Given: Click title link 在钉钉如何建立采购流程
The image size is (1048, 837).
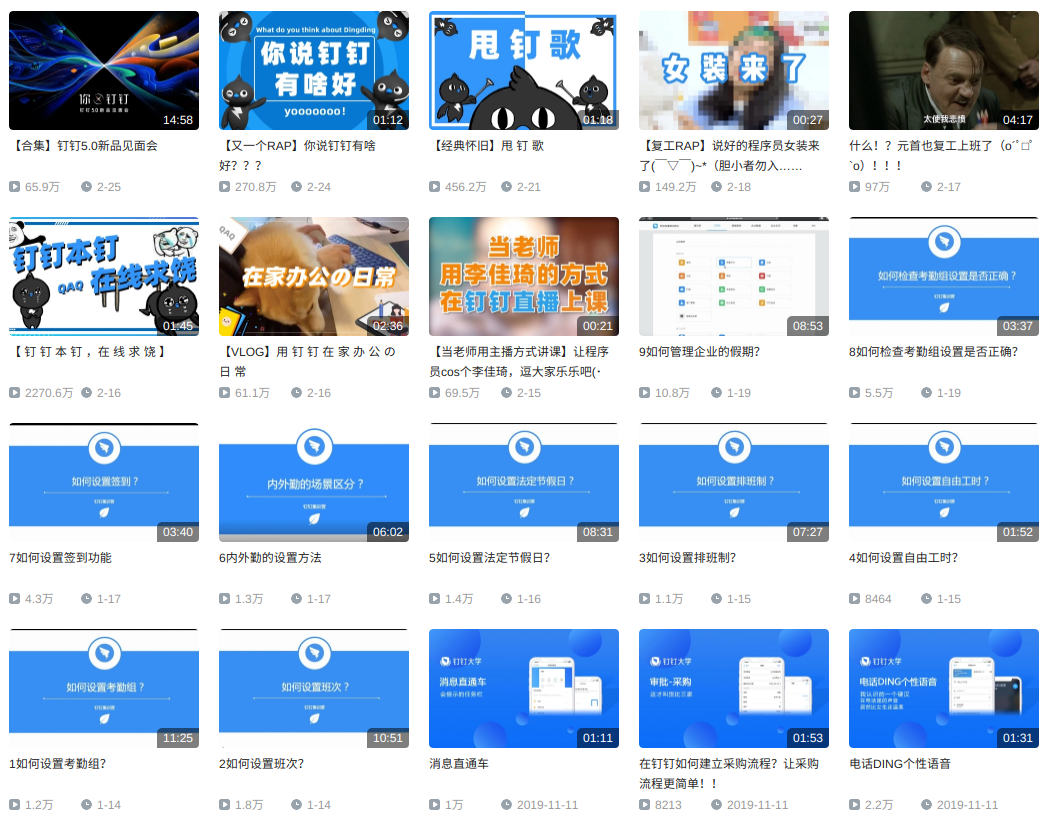Looking at the screenshot, I should tap(729, 773).
